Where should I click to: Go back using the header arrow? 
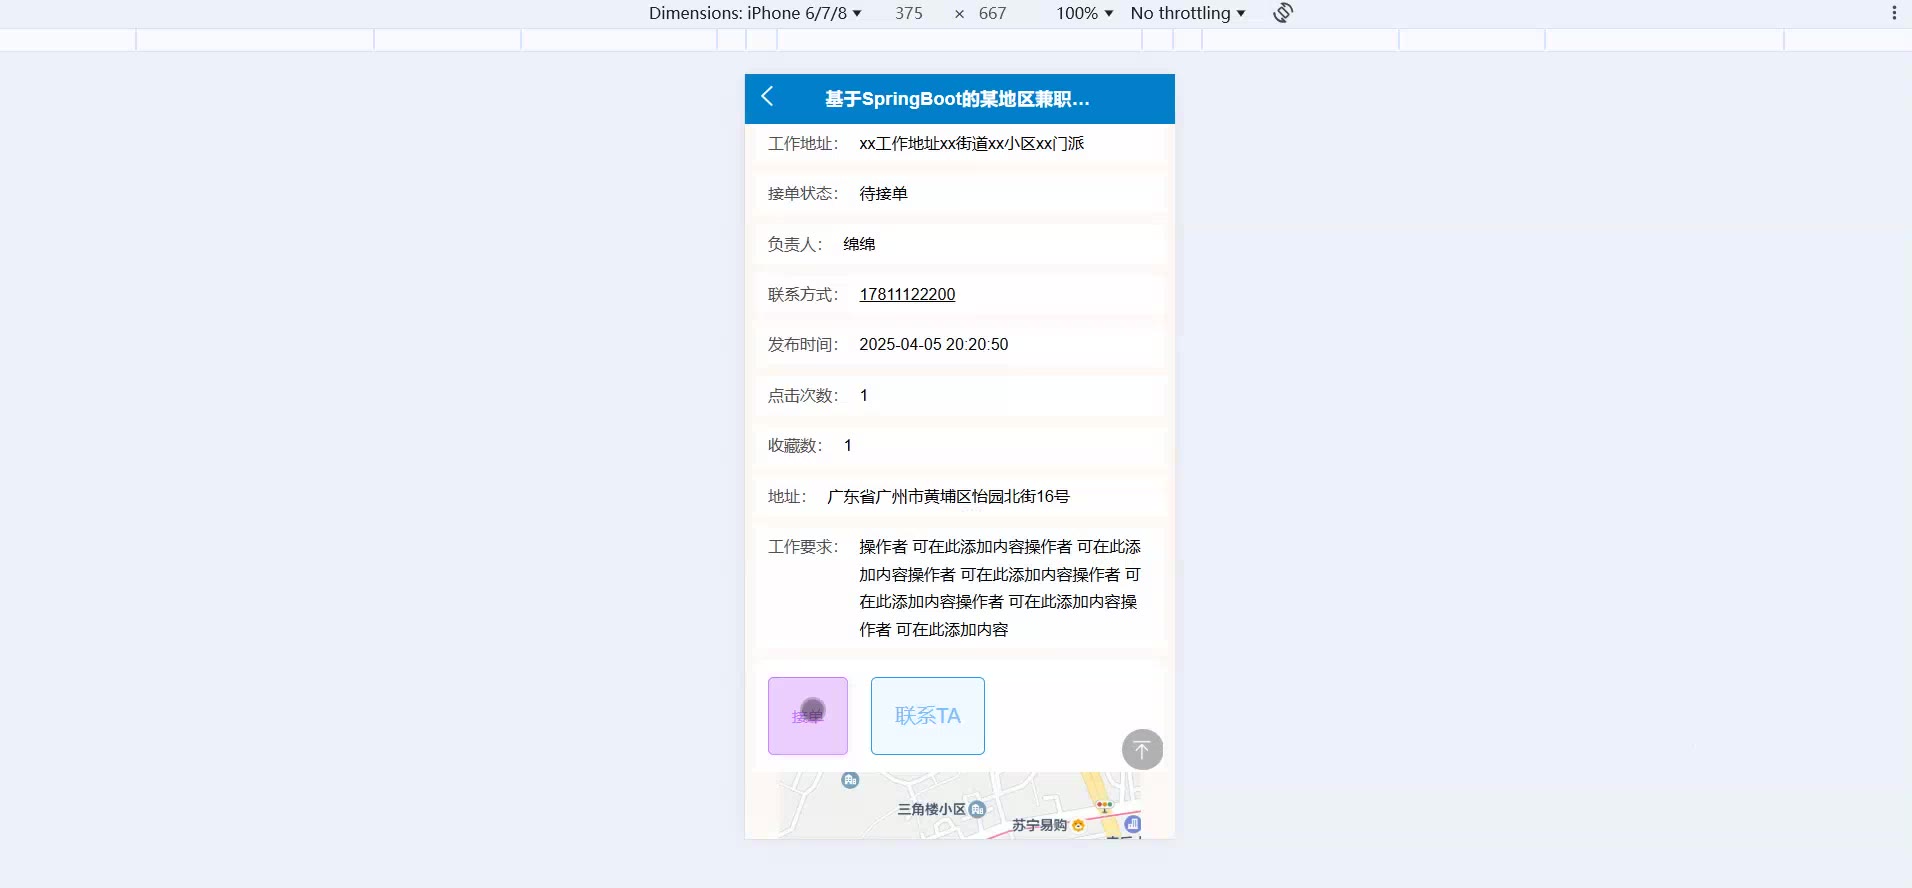point(767,96)
